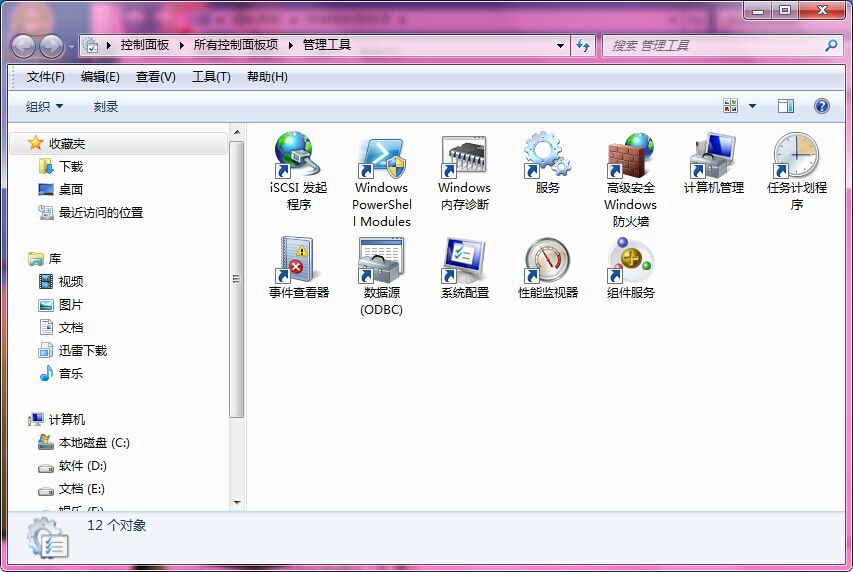Open recent pages dropdown beside Forward
This screenshot has height=572, width=853.
pyautogui.click(x=71, y=47)
